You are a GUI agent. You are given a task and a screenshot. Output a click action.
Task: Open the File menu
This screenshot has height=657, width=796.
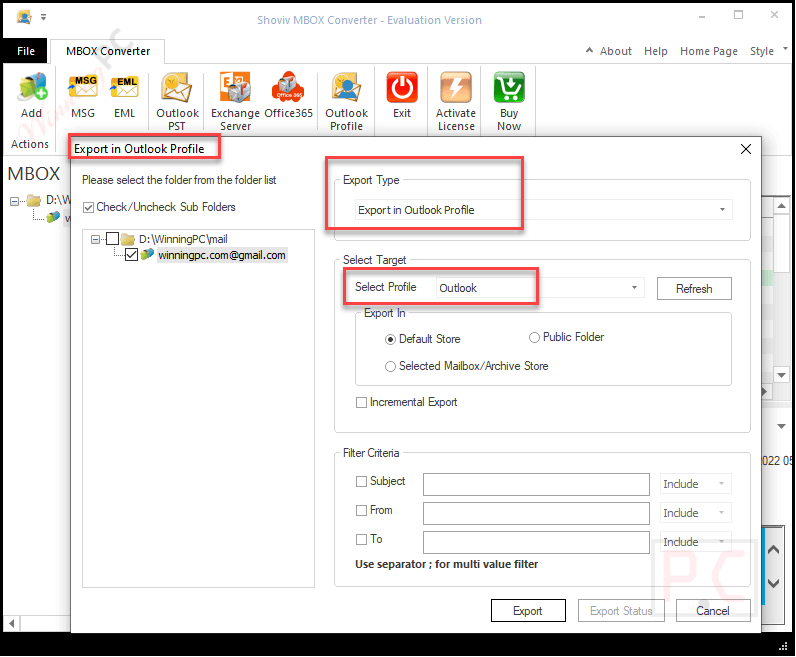pos(25,51)
